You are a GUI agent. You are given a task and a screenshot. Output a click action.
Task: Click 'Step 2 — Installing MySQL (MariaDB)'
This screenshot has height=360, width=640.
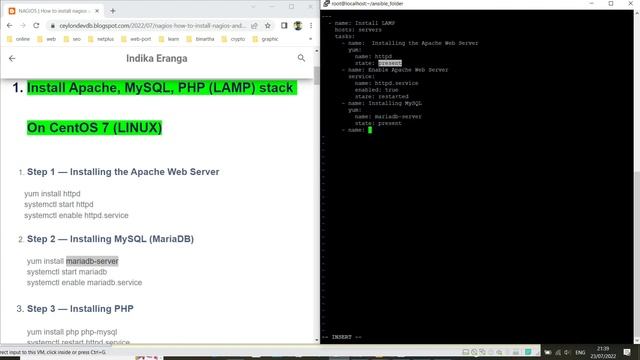click(x=110, y=239)
